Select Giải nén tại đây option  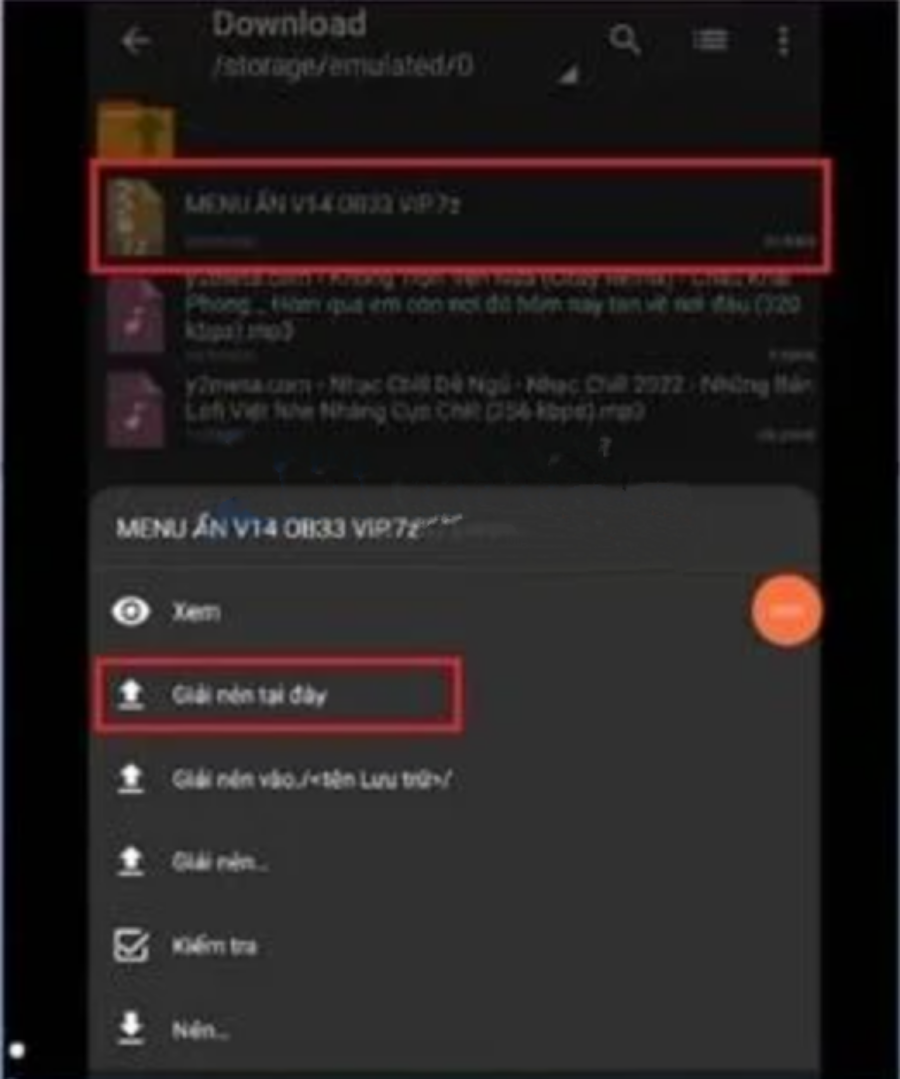[x=278, y=695]
